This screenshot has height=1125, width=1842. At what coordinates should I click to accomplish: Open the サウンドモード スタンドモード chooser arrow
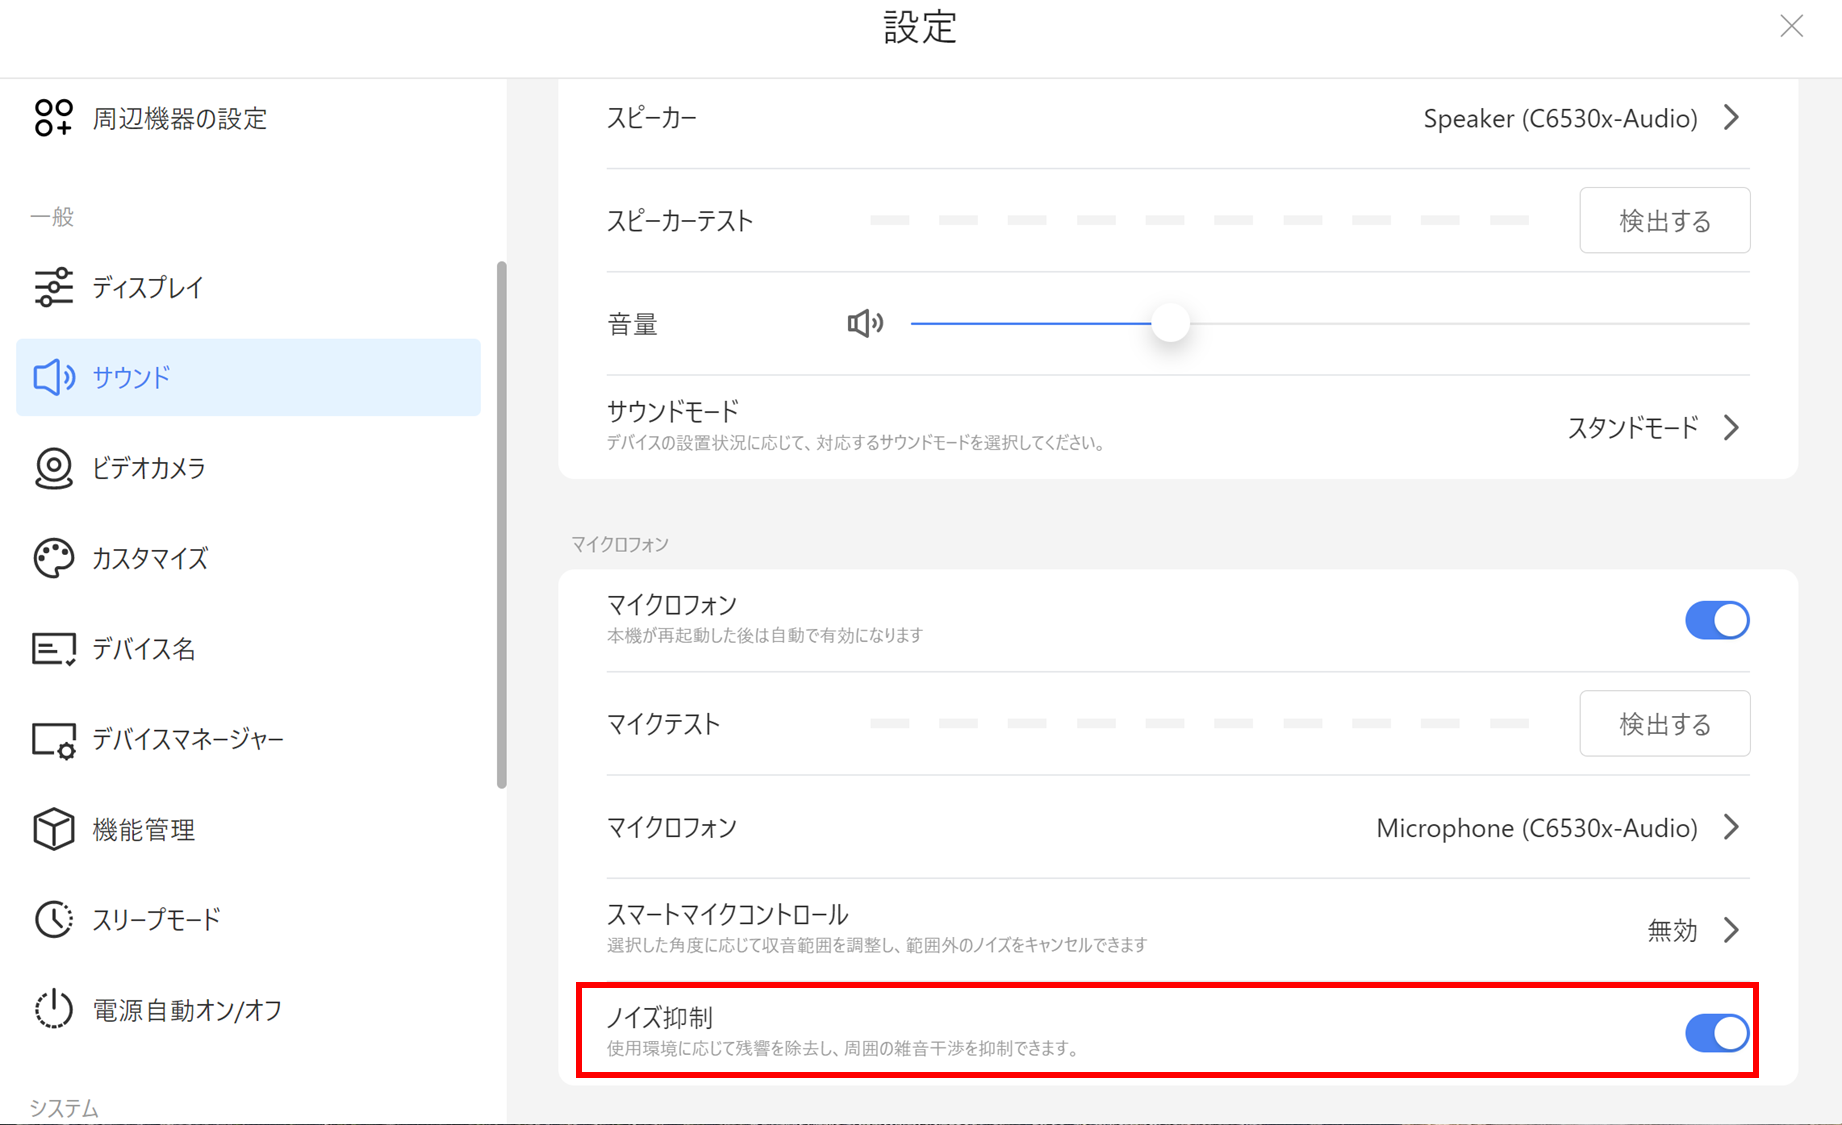(1732, 428)
